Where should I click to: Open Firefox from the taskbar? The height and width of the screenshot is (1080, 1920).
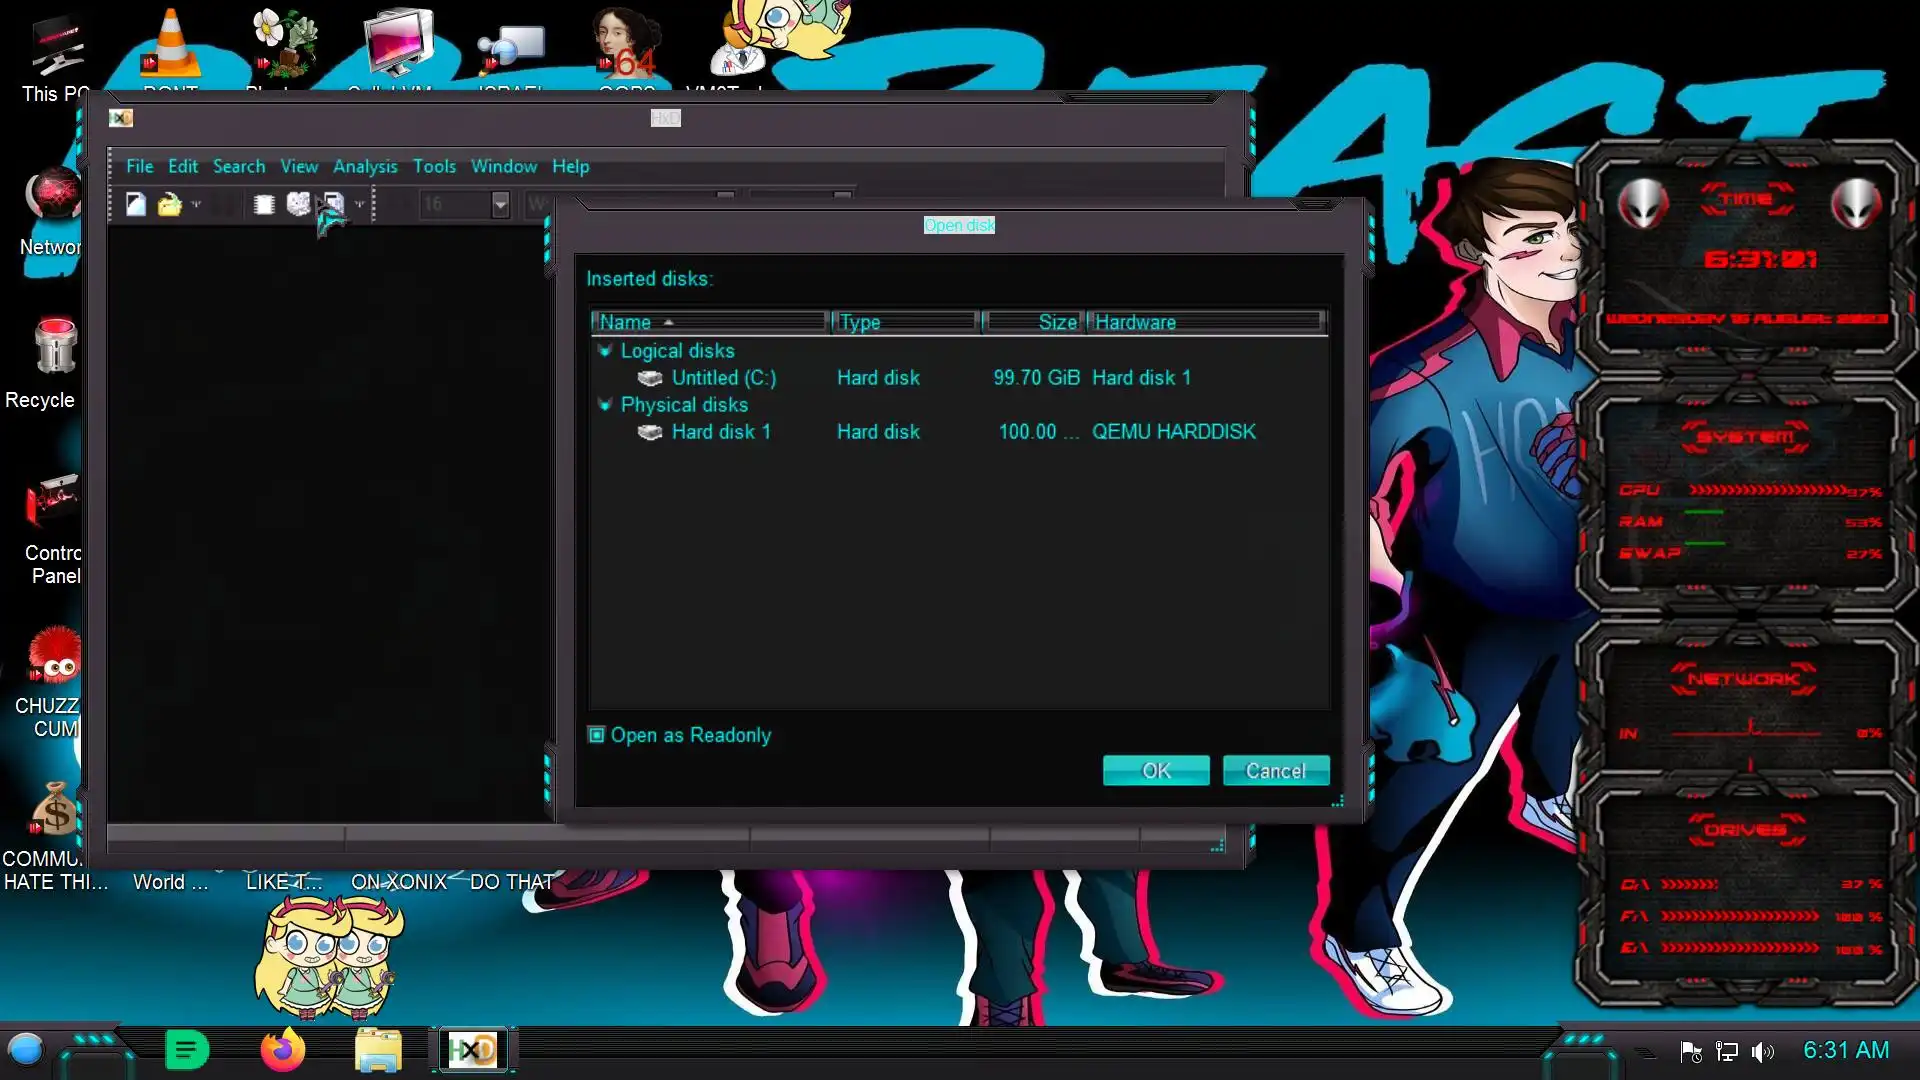(x=283, y=1050)
